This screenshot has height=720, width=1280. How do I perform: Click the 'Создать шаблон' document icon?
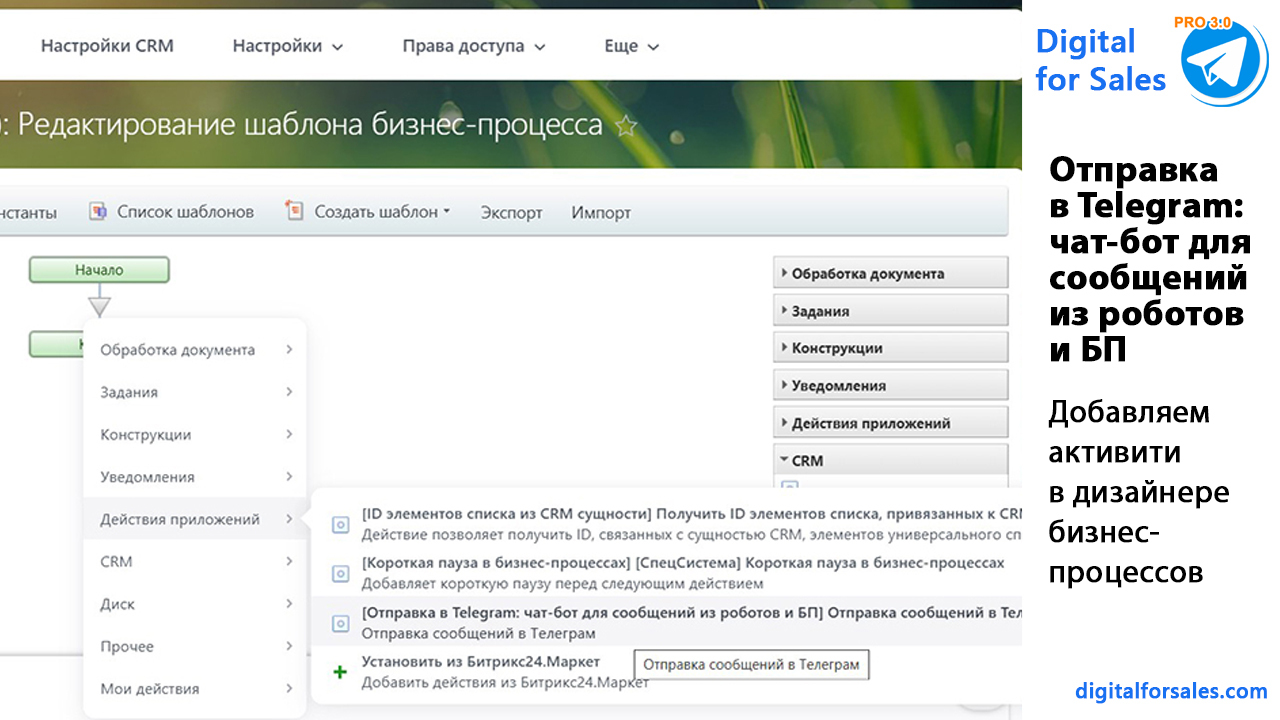(294, 211)
